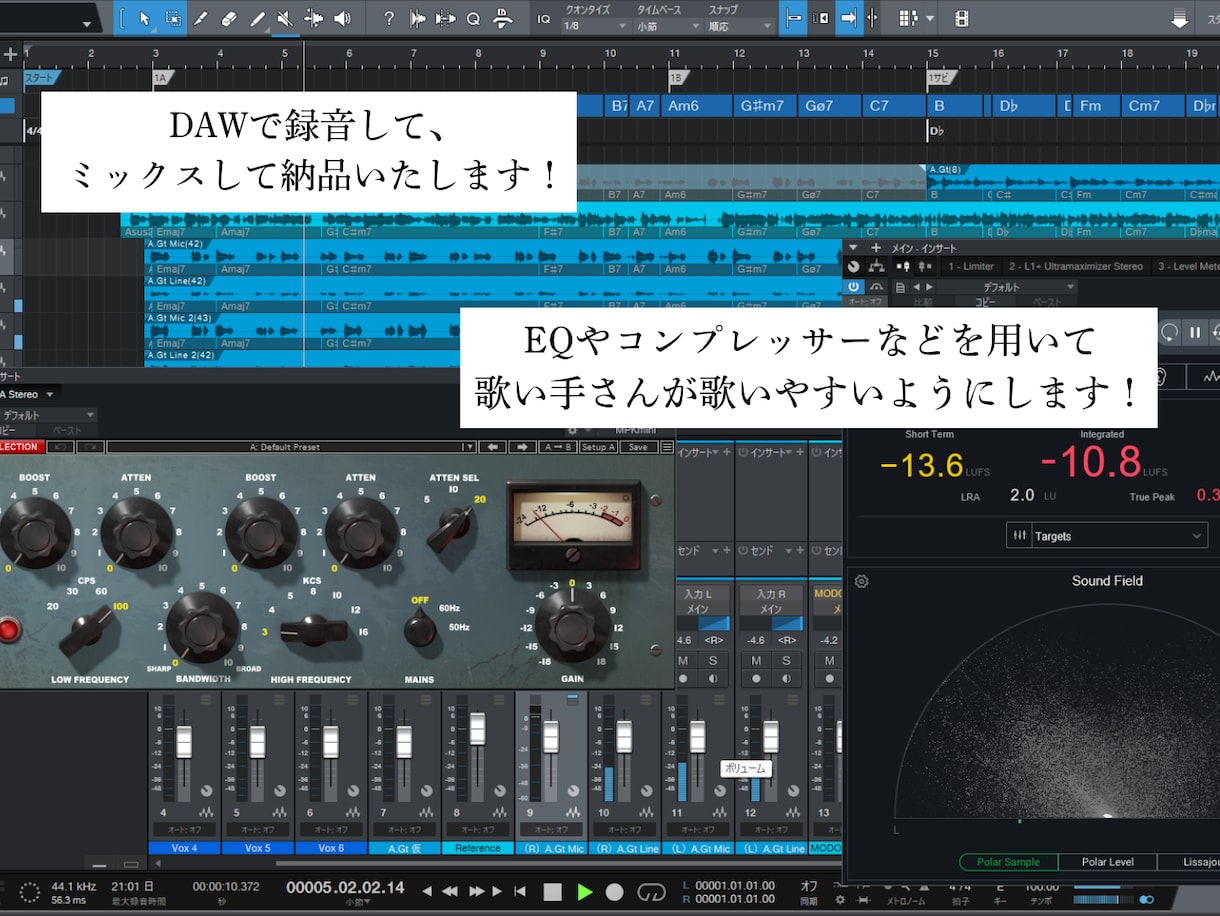This screenshot has width=1220, height=916.
Task: Select the Range tool
Action: click(x=173, y=18)
